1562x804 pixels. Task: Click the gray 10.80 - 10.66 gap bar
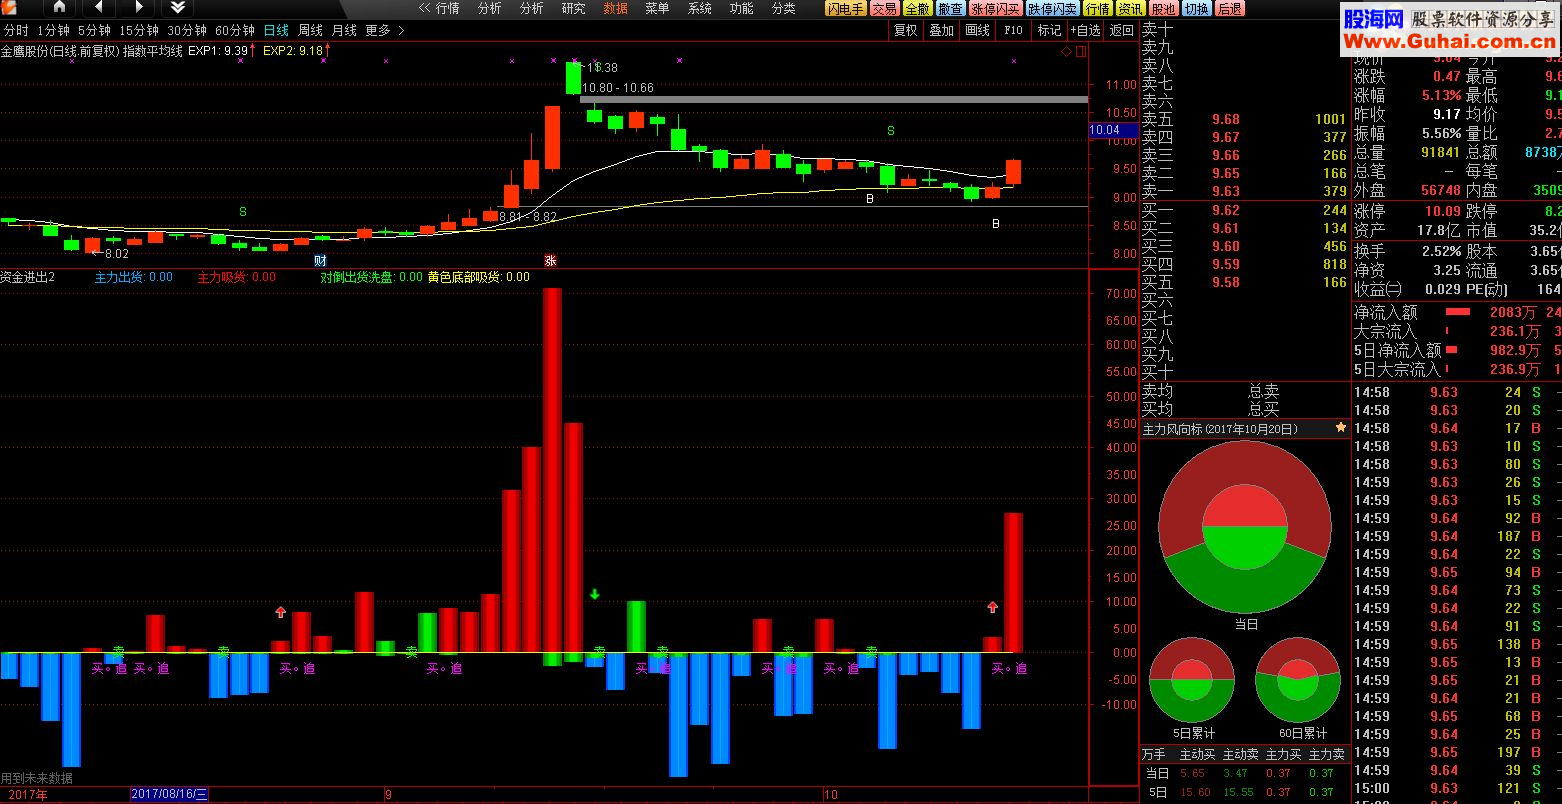[x=834, y=100]
